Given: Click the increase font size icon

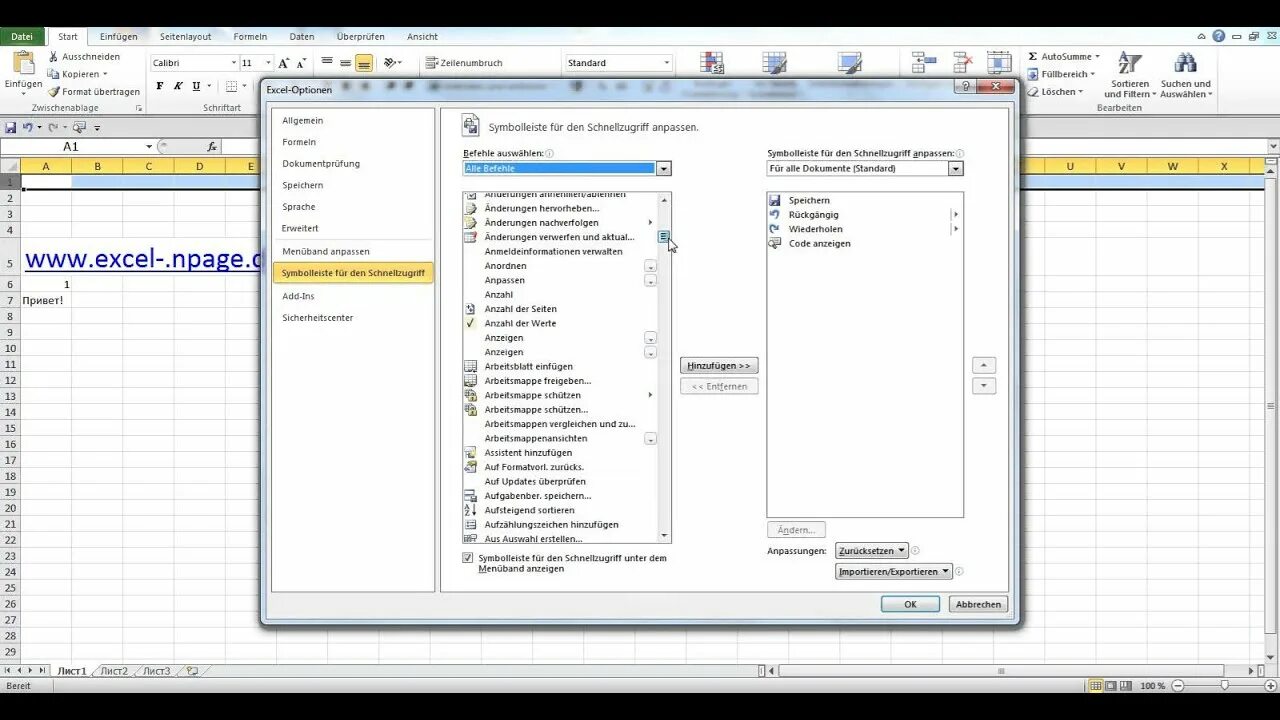Looking at the screenshot, I should 284,63.
